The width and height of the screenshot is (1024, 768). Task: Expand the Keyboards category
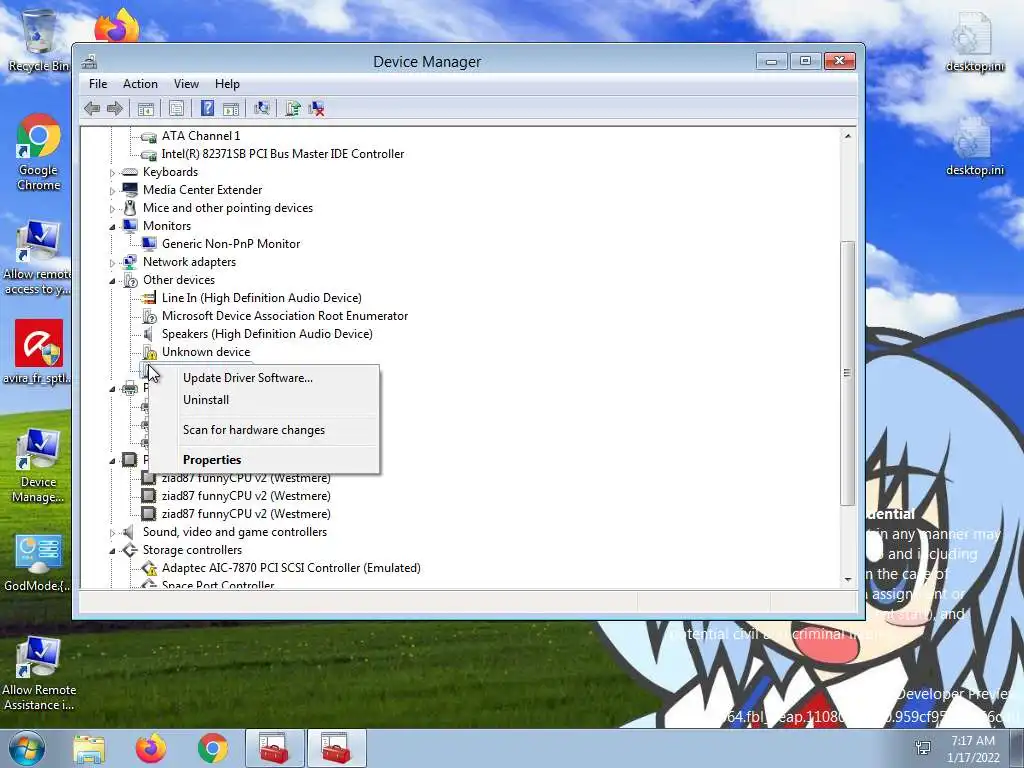tap(112, 173)
